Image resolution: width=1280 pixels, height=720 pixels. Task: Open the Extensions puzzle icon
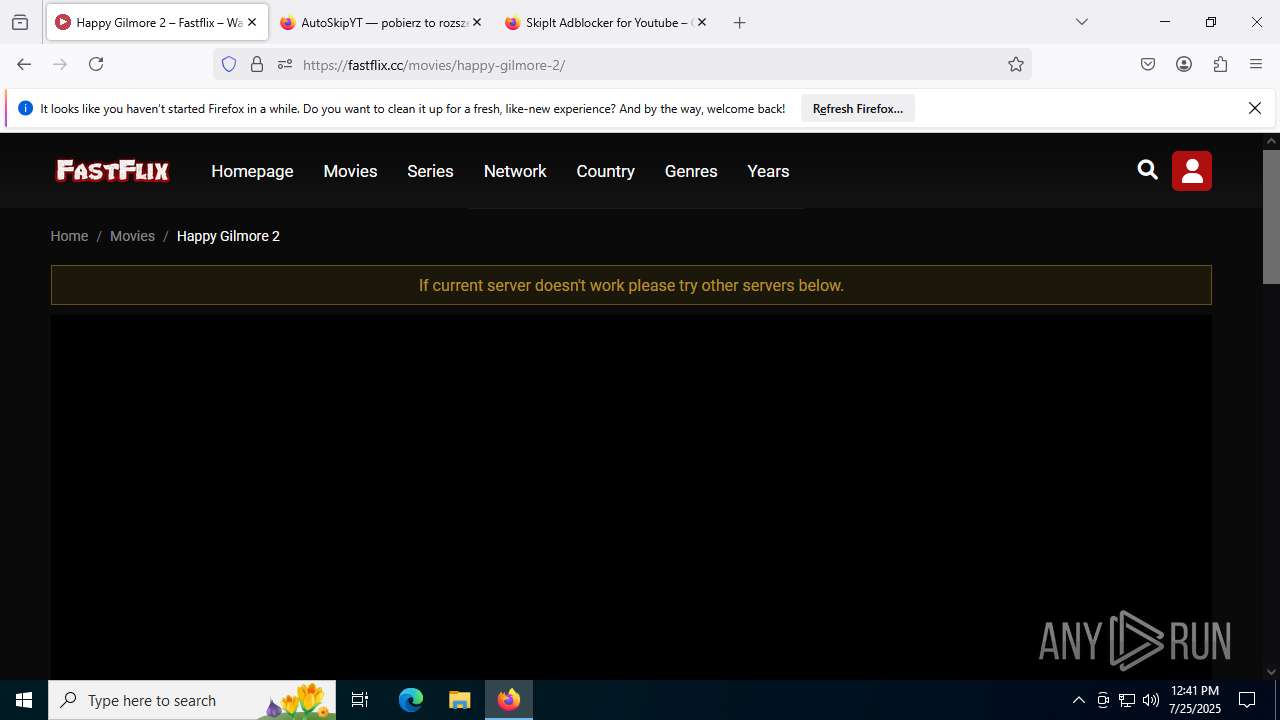point(1220,64)
